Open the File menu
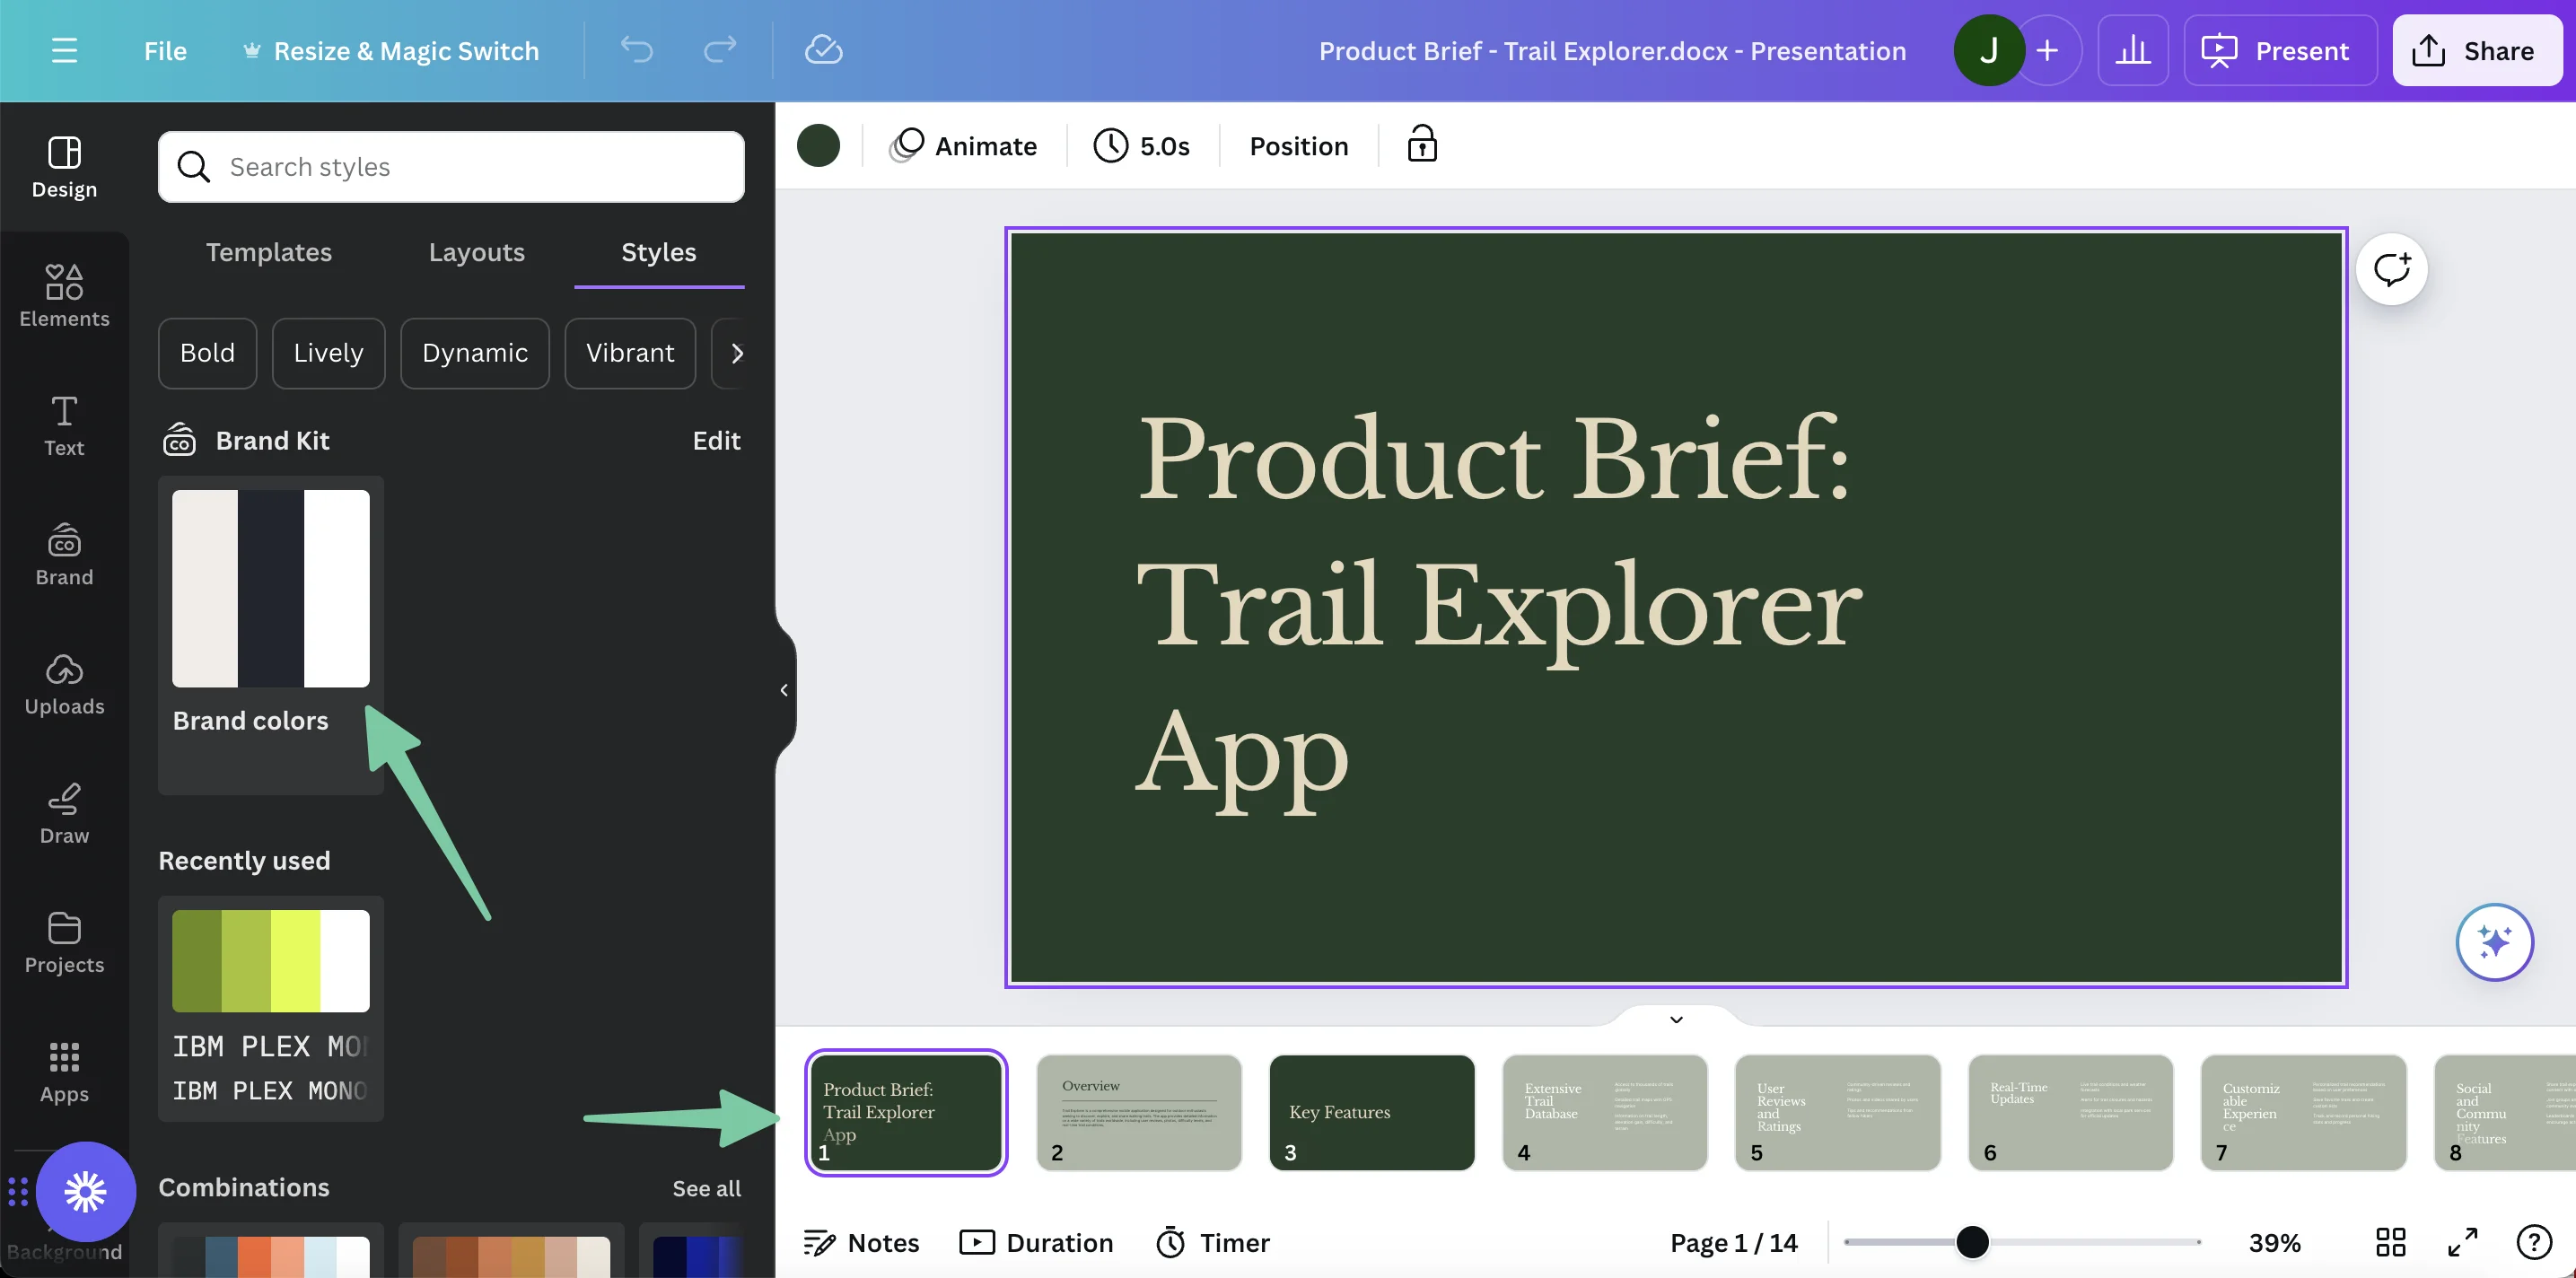 (x=165, y=50)
